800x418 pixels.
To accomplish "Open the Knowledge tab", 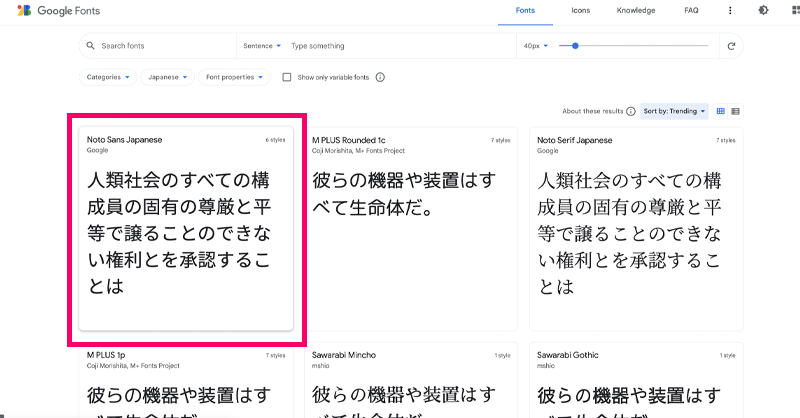I will point(636,11).
